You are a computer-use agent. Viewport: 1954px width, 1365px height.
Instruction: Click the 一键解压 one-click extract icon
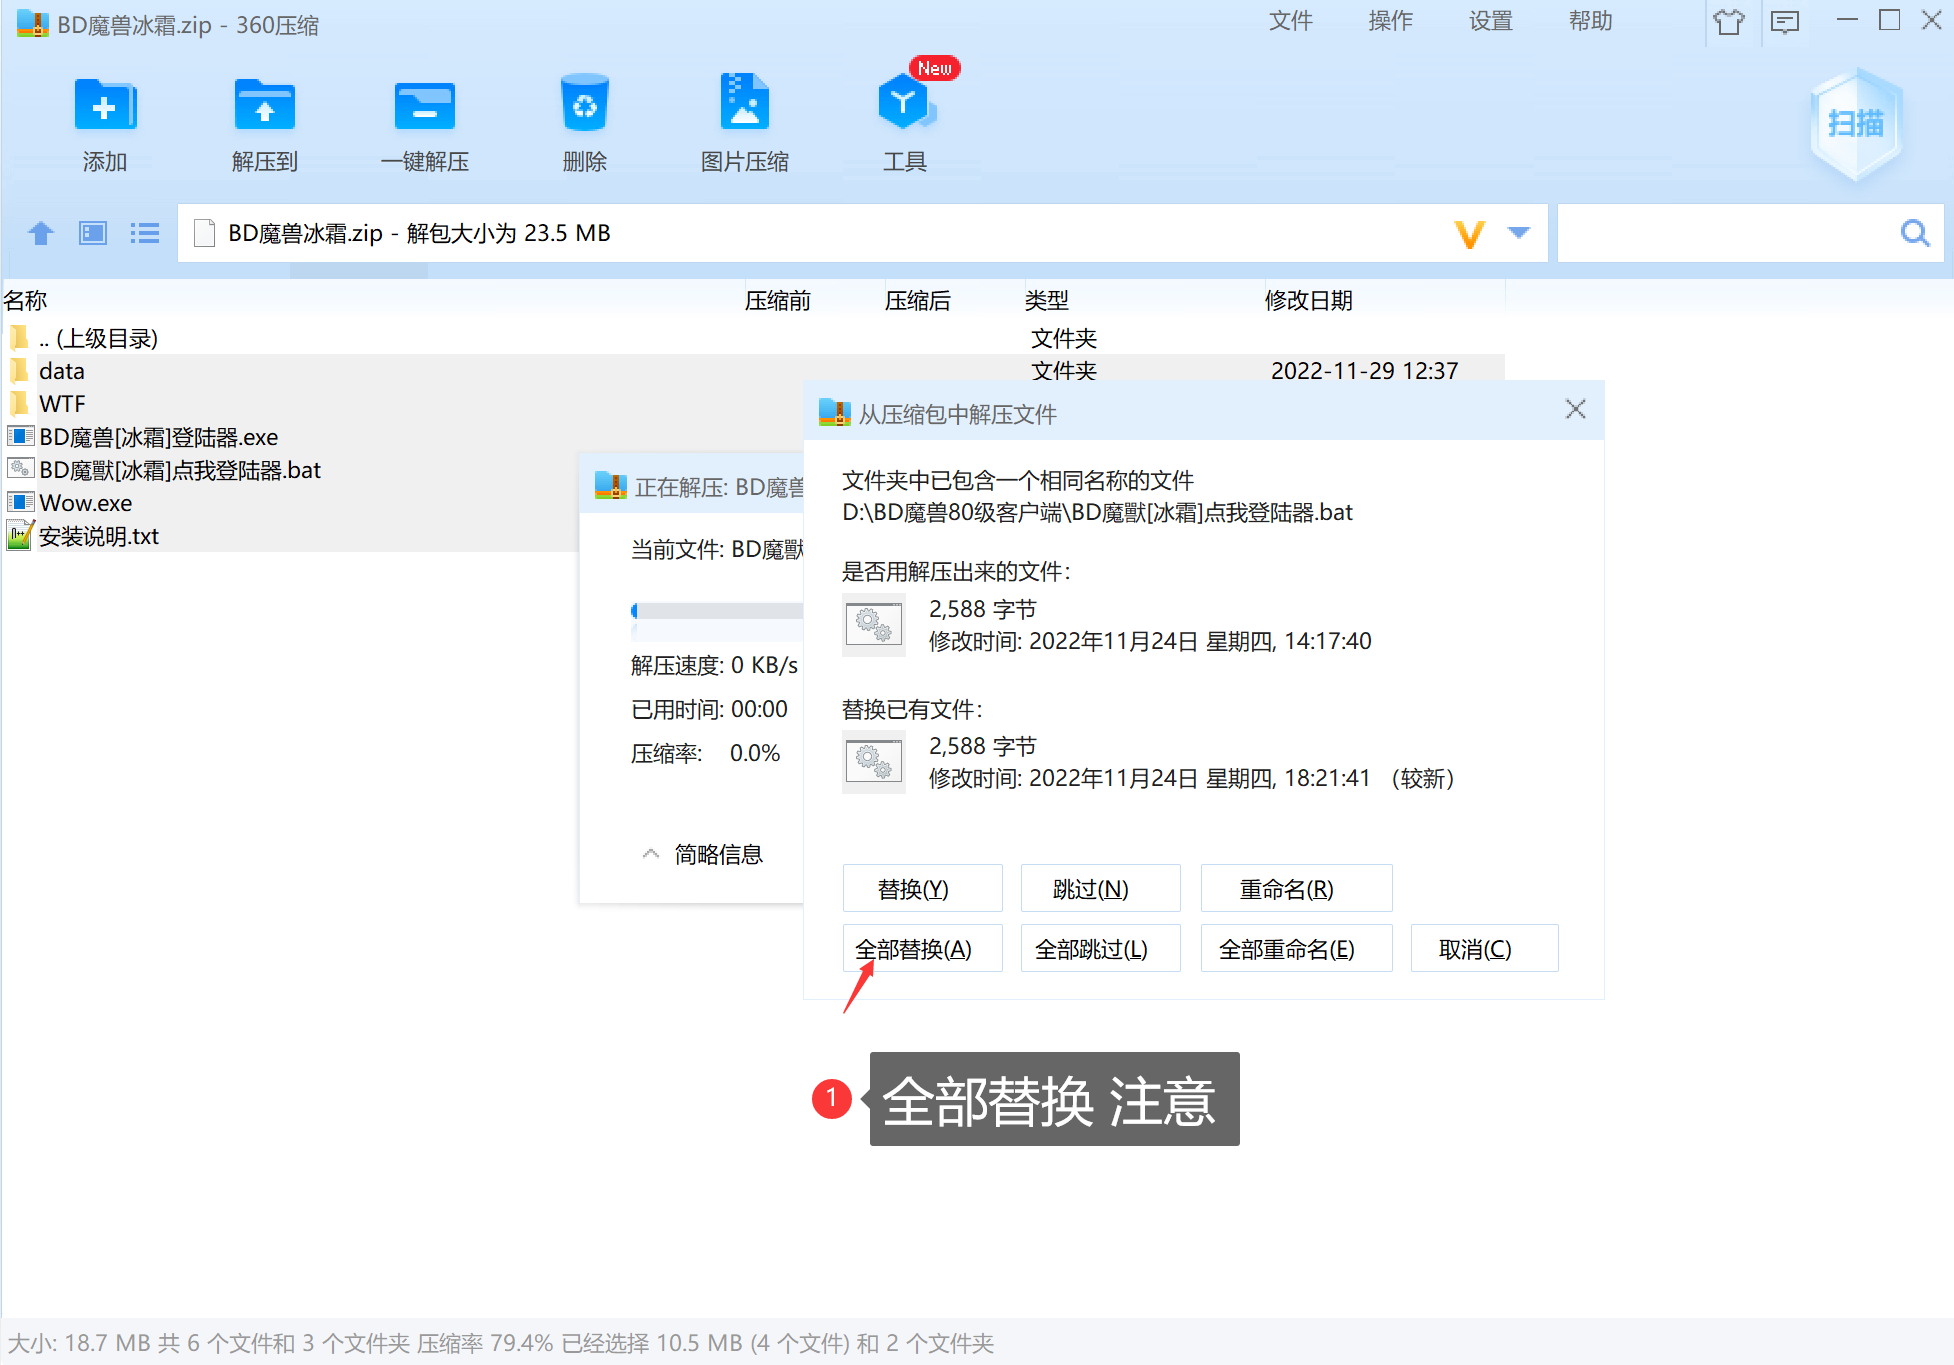click(x=425, y=104)
